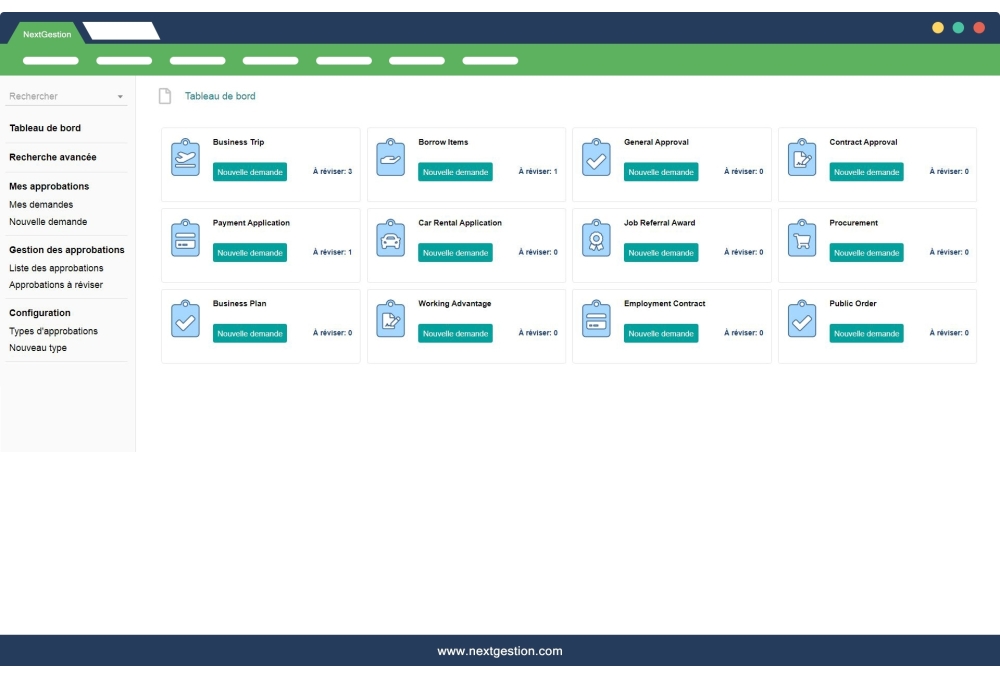The image size is (1000, 679).
Task: Click the Tableau de bord page icon
Action: tap(163, 95)
